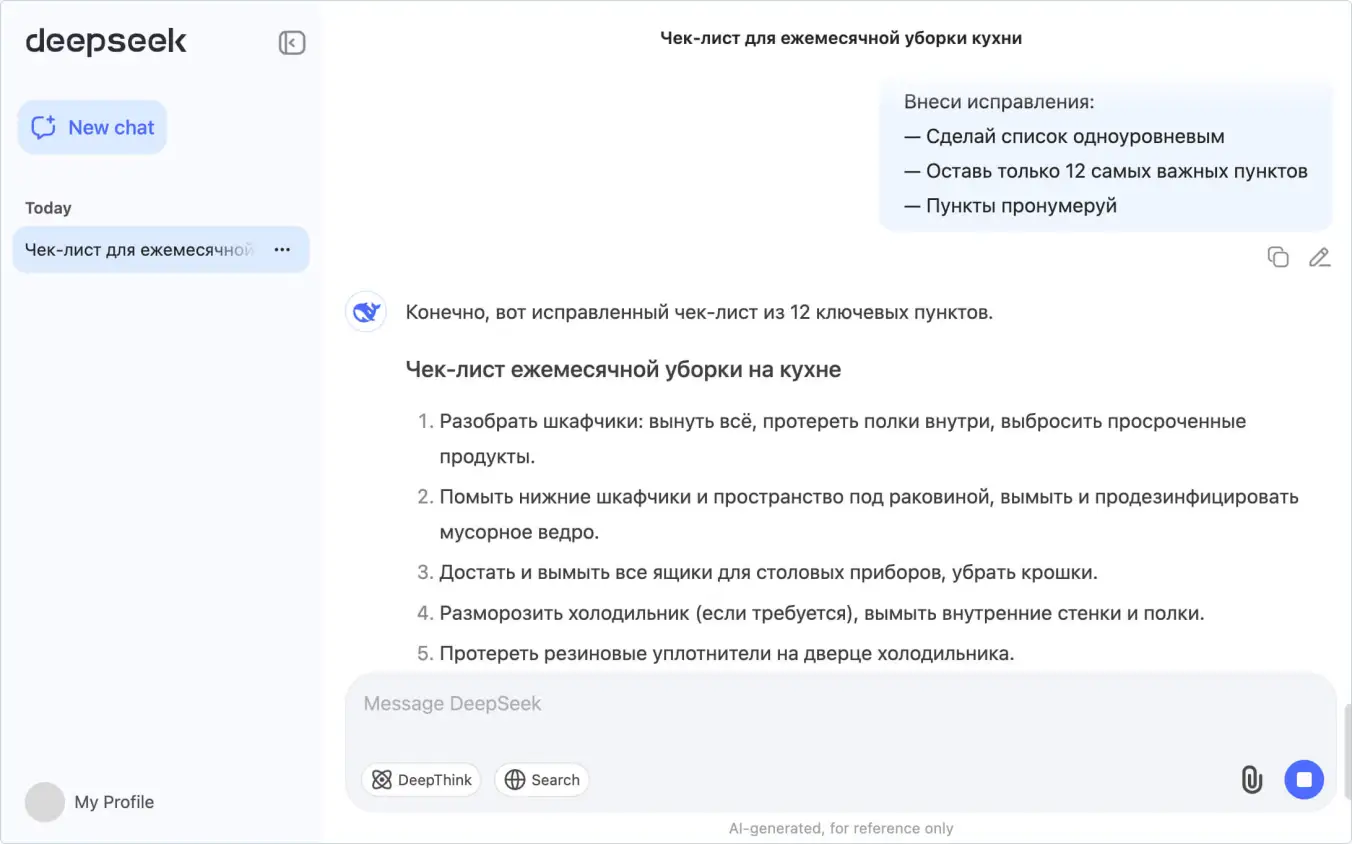The height and width of the screenshot is (844, 1352).
Task: Copy the user message with copy icon
Action: (1278, 257)
